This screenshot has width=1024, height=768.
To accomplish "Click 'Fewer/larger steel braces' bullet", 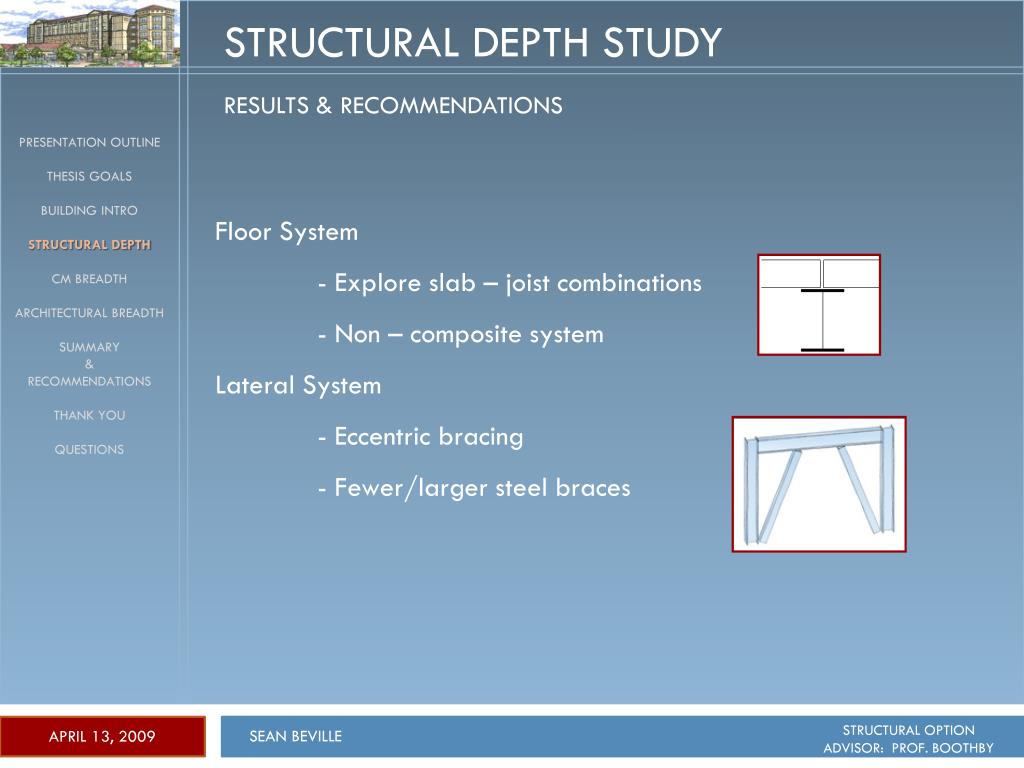I will pyautogui.click(x=474, y=488).
